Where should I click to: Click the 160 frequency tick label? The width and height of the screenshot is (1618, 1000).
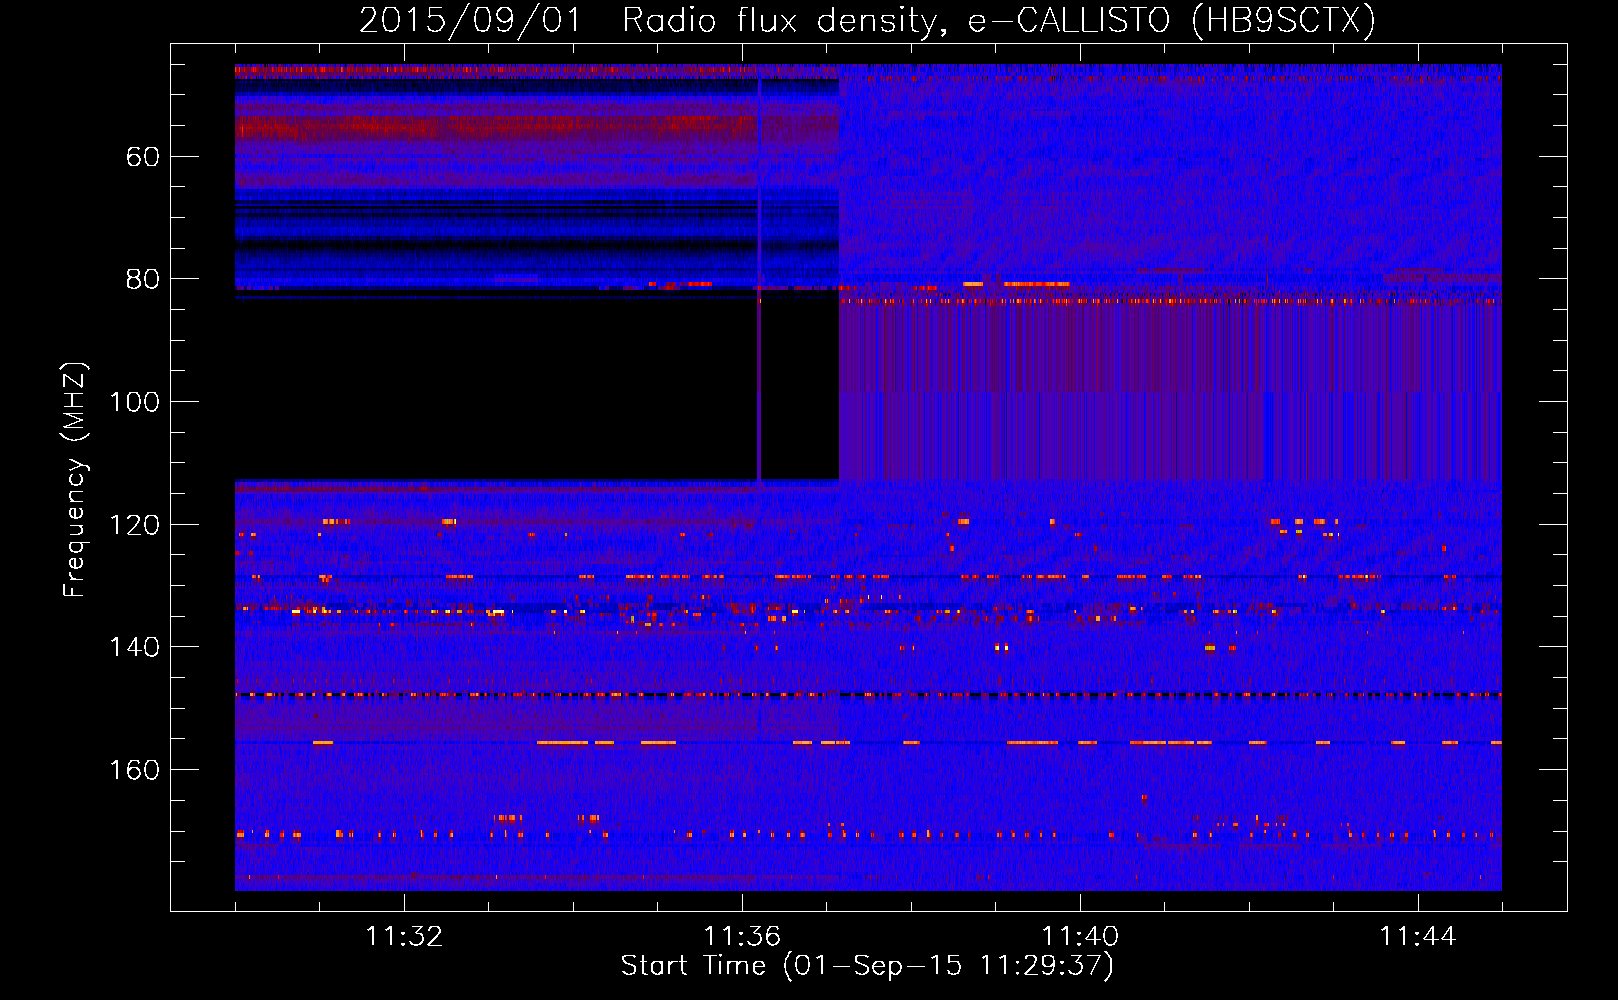[134, 770]
